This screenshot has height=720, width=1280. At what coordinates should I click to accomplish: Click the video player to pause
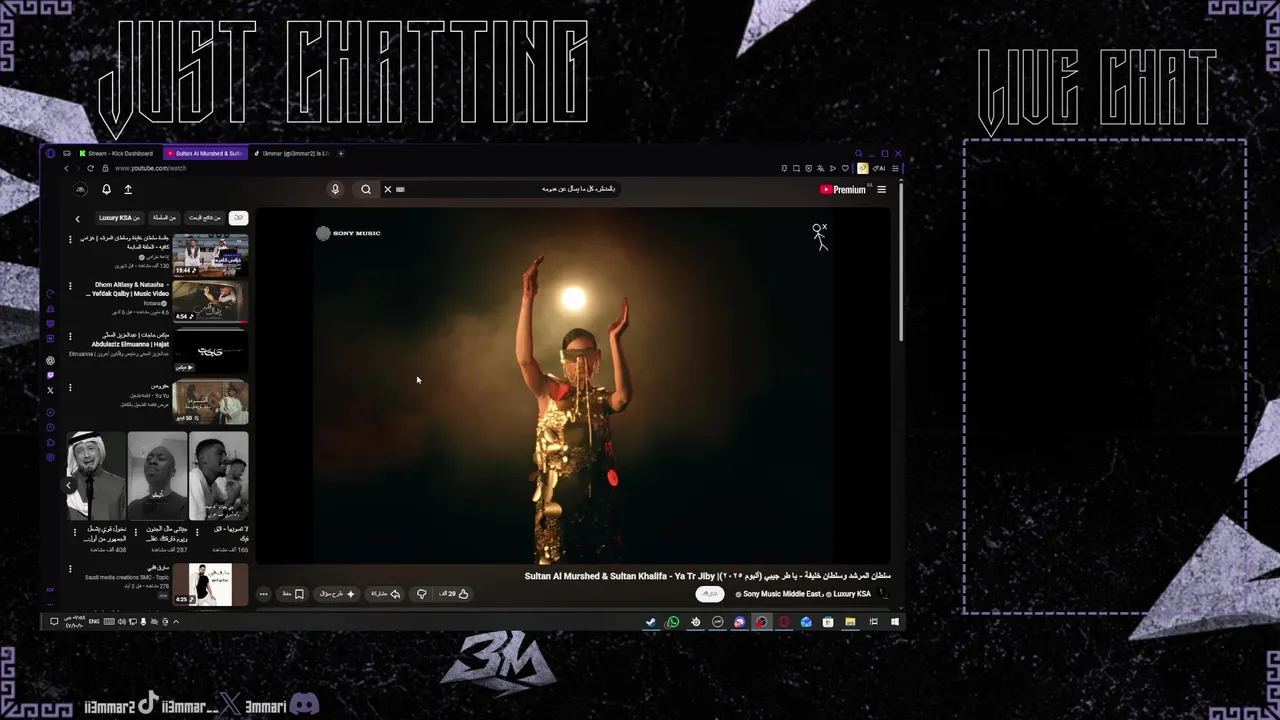[x=574, y=386]
